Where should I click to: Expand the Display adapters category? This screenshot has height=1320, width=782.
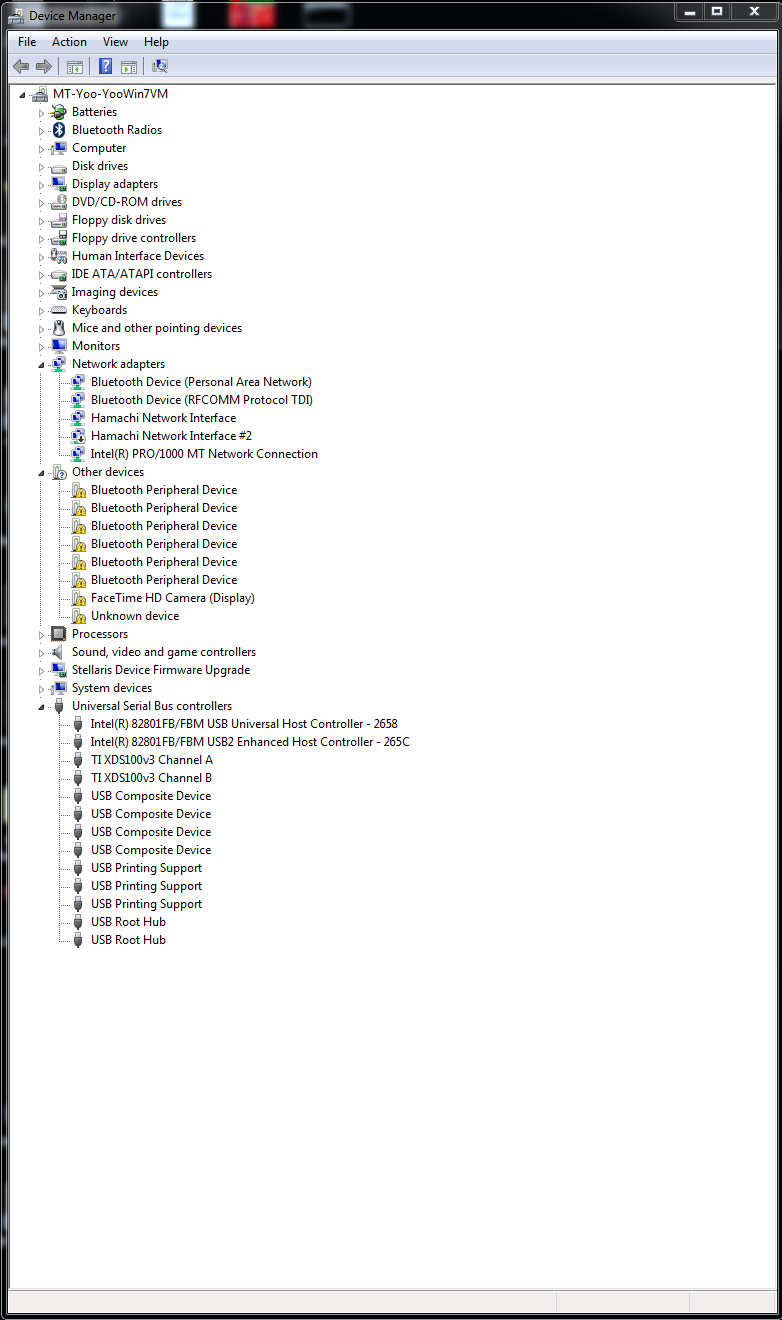[x=42, y=184]
